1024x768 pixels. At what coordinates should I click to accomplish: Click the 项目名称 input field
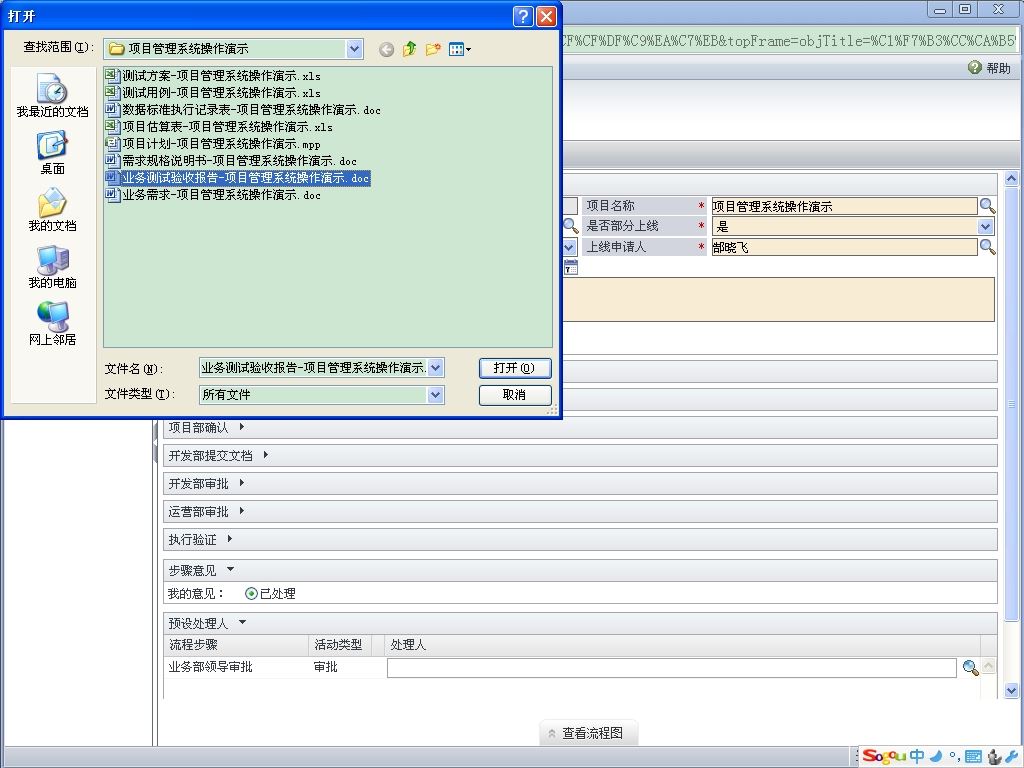[x=844, y=206]
